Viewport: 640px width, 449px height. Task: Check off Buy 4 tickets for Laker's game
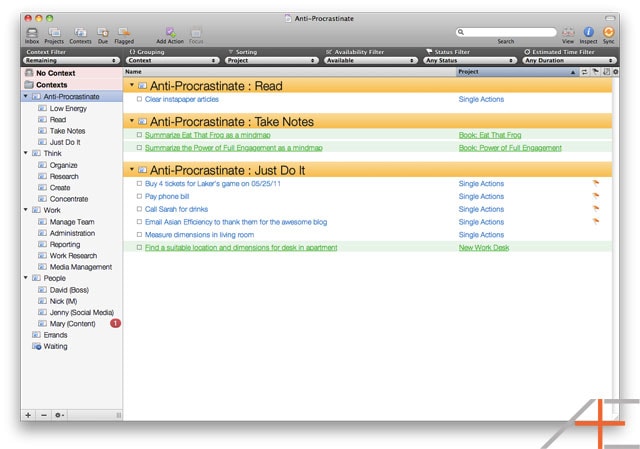coord(139,183)
